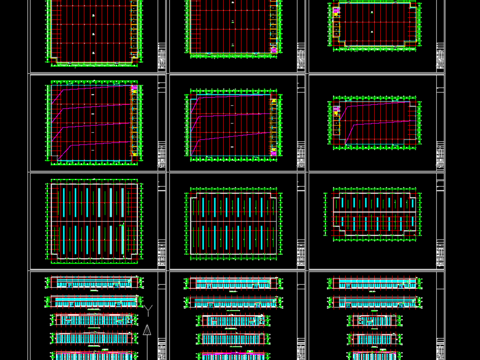Select the top-left floor plan drawing
Image resolution: width=480 pixels, height=360 pixels.
pos(94,33)
